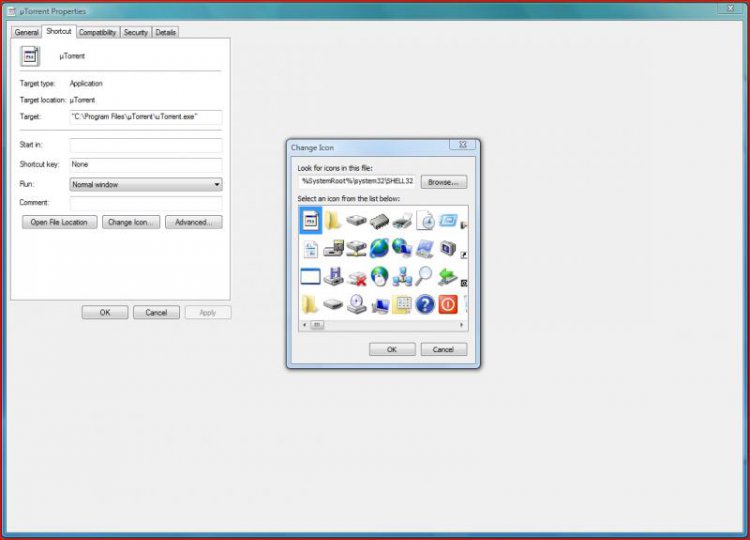Pick the document with clock icon
750x540 pixels.
(425, 220)
